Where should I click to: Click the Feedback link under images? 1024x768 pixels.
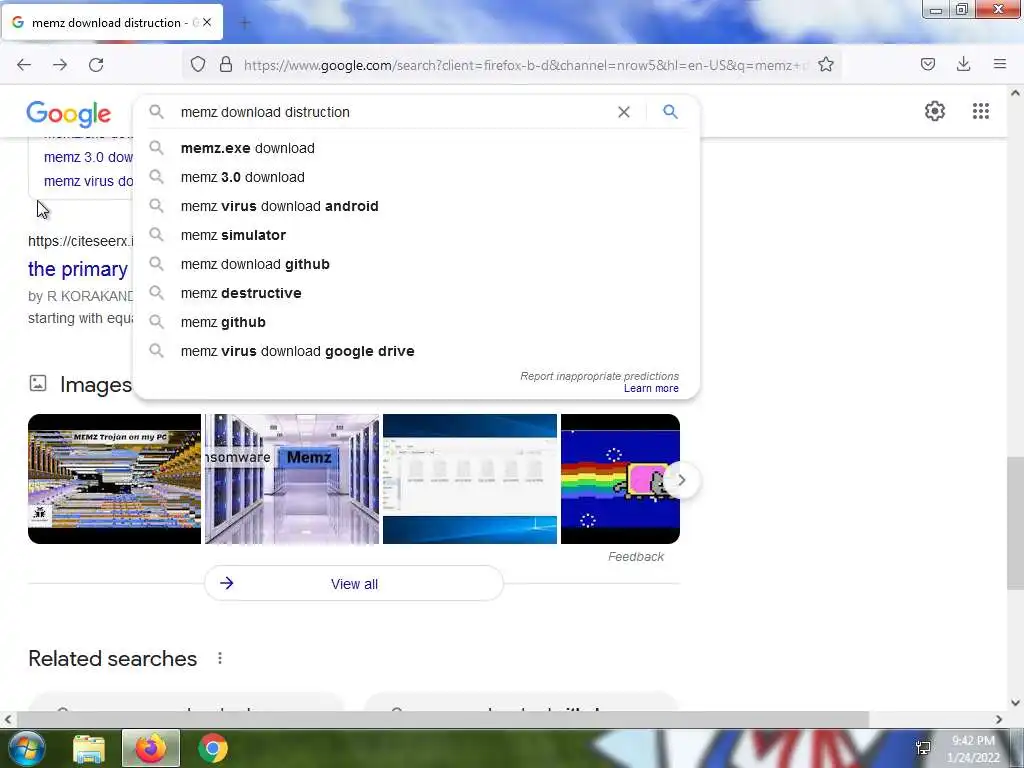(635, 557)
